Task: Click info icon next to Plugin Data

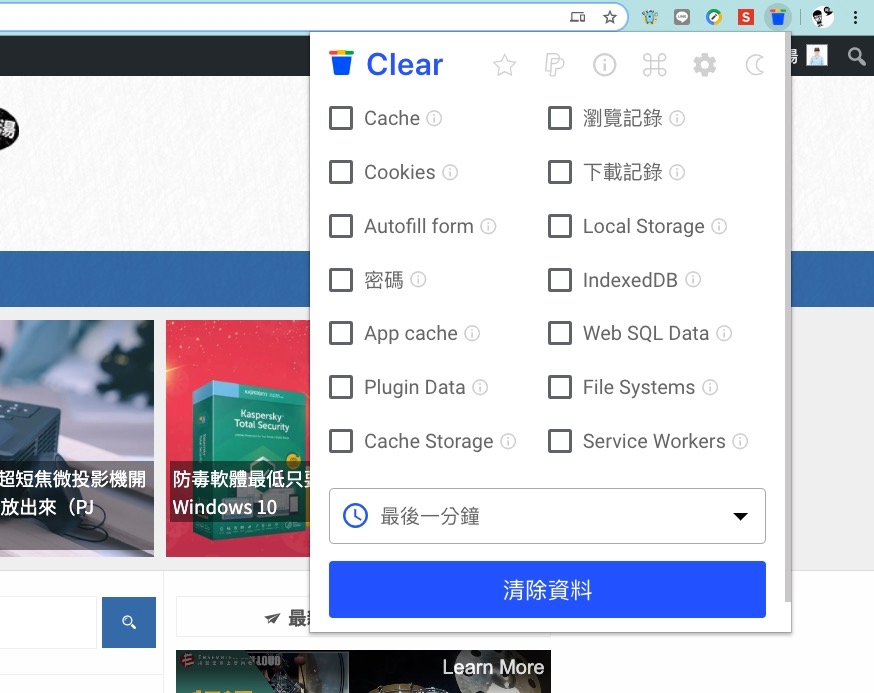Action: pos(480,387)
